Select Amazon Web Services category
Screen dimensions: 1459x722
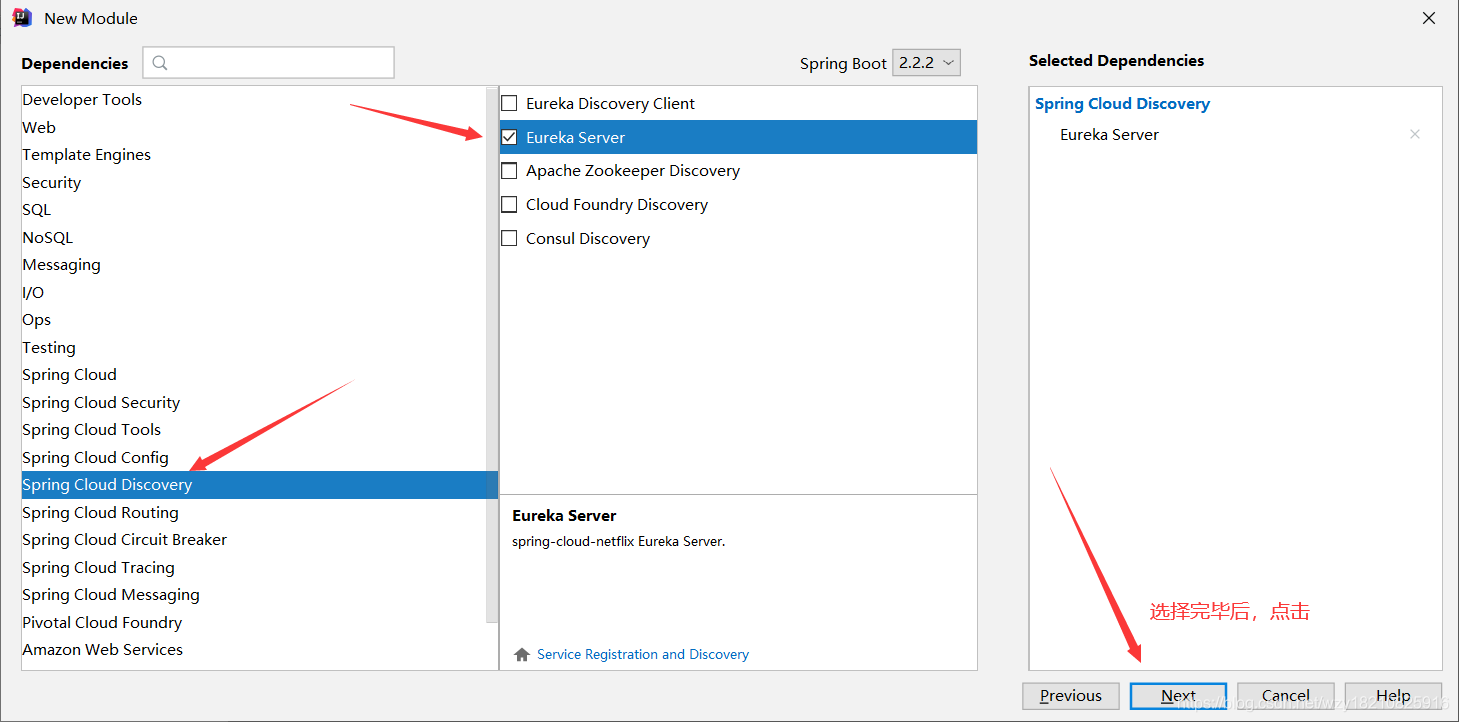[x=254, y=650]
